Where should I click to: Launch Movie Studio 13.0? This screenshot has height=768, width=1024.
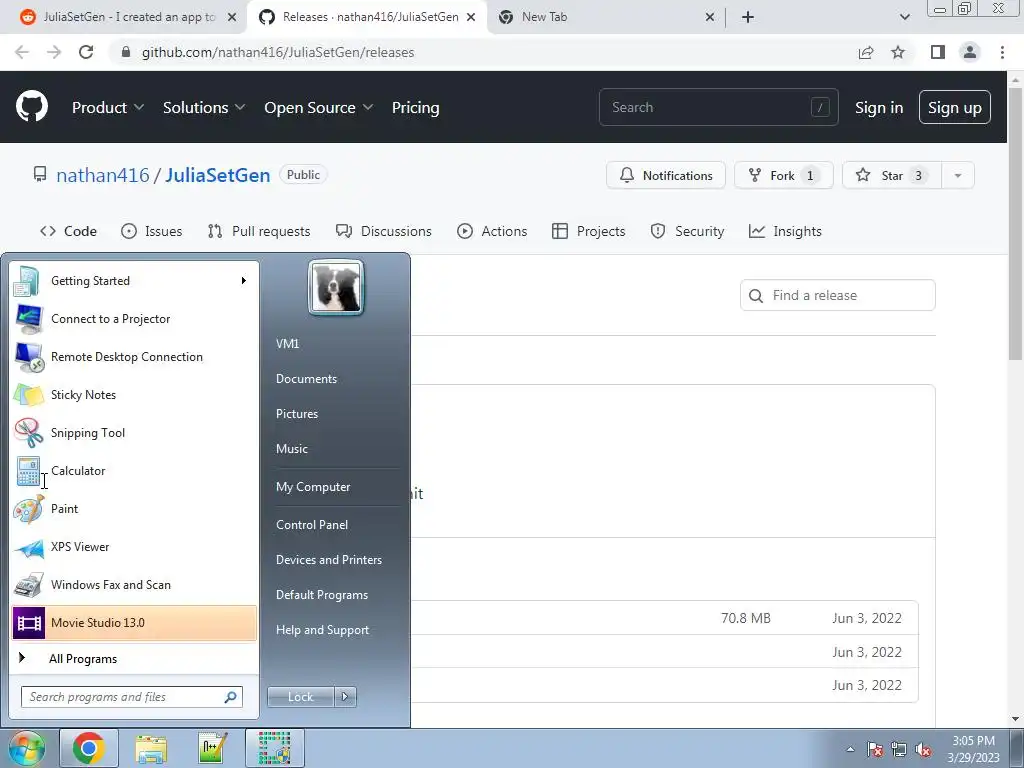coord(135,623)
